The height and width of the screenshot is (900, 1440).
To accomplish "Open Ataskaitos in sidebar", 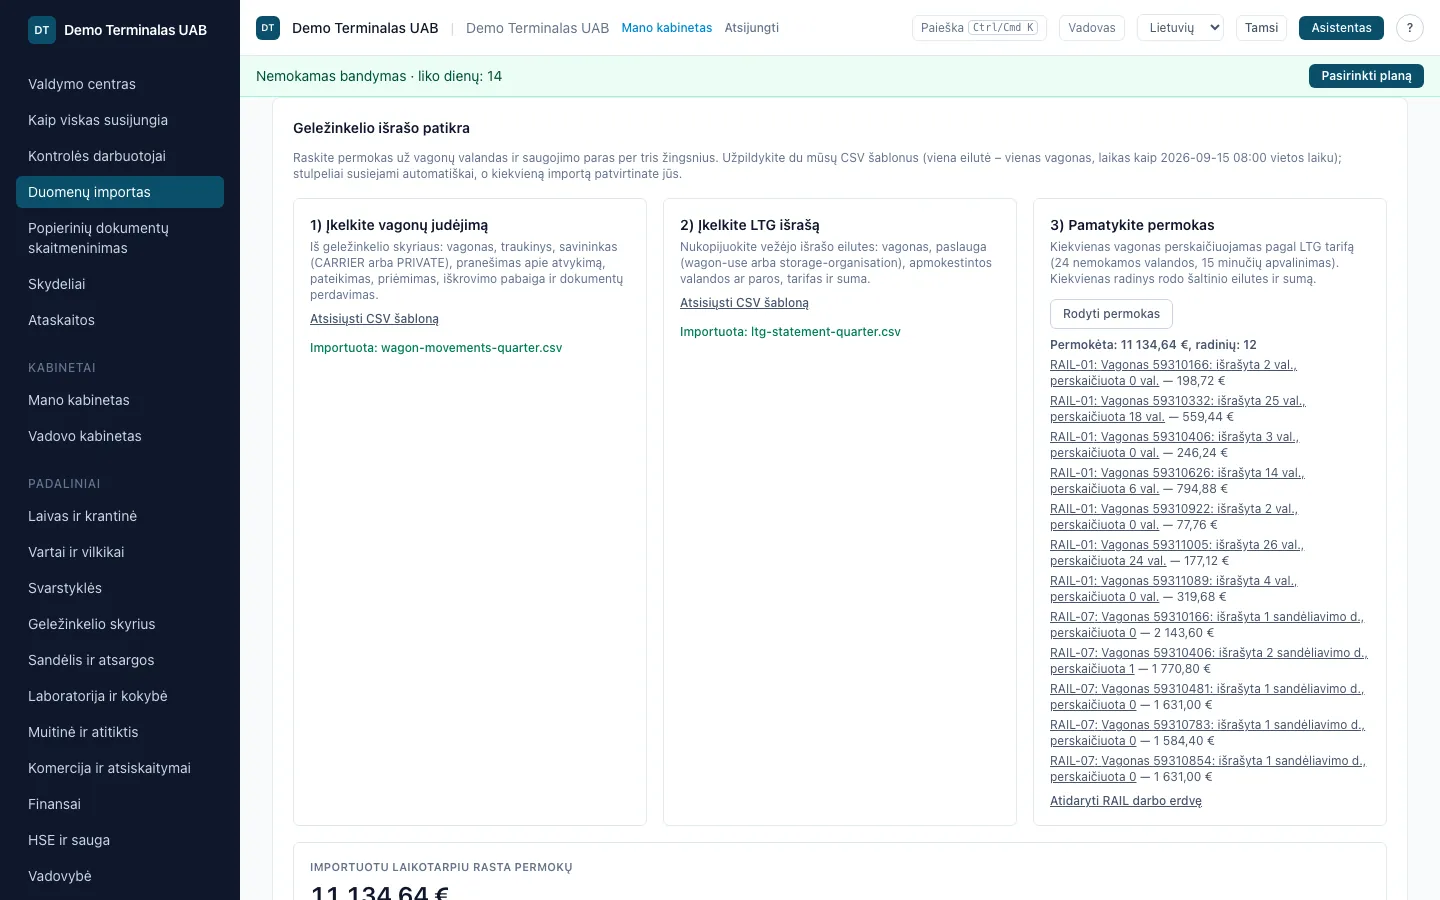I will click(120, 320).
